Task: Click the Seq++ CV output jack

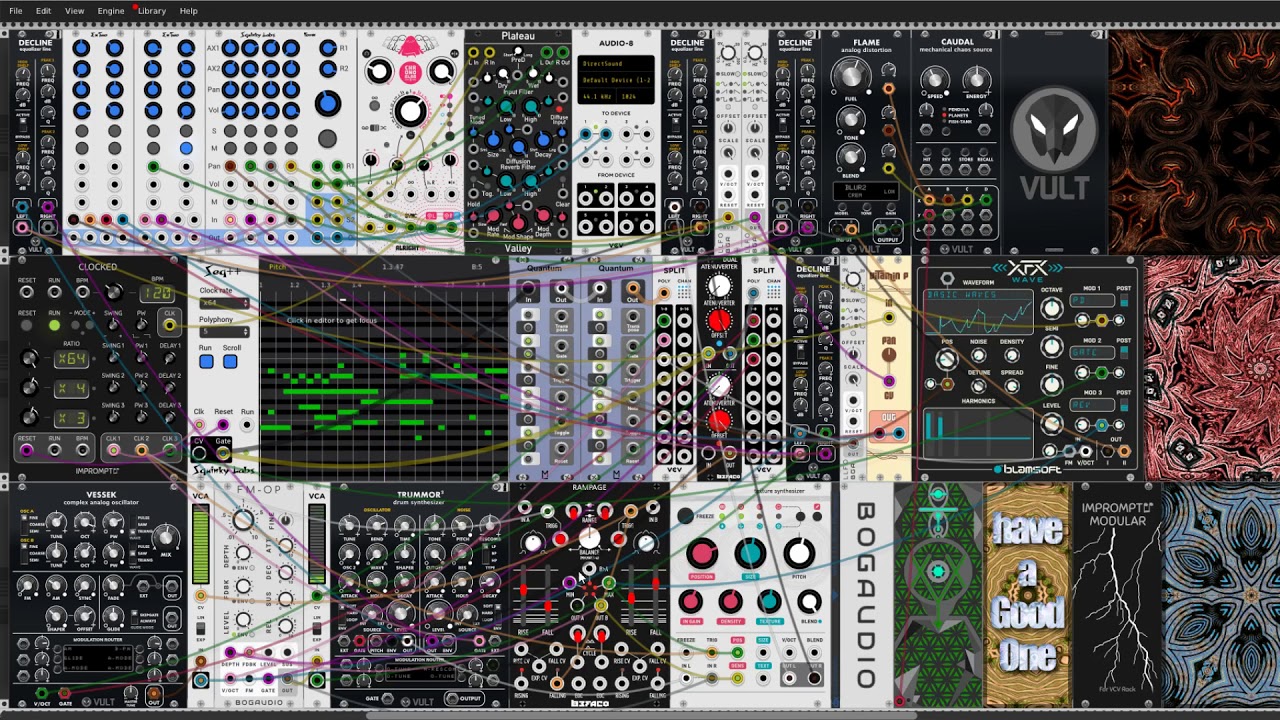Action: pos(199,453)
